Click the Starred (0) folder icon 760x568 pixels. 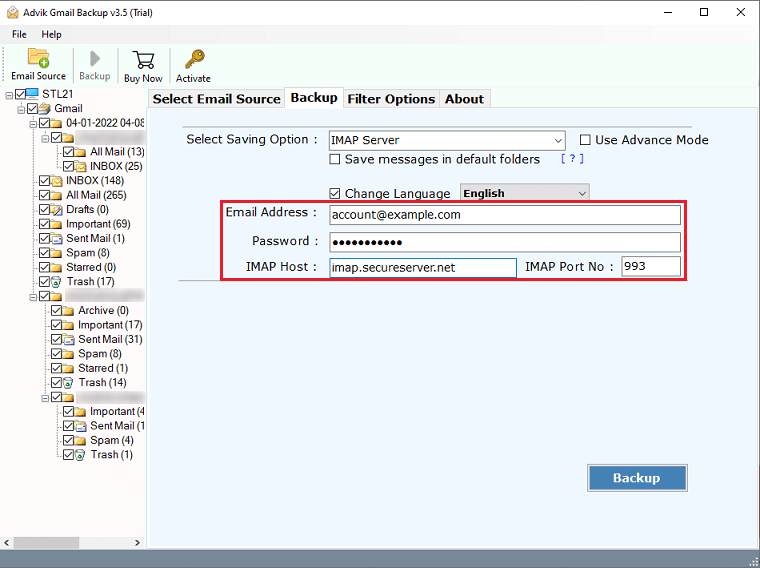(57, 267)
